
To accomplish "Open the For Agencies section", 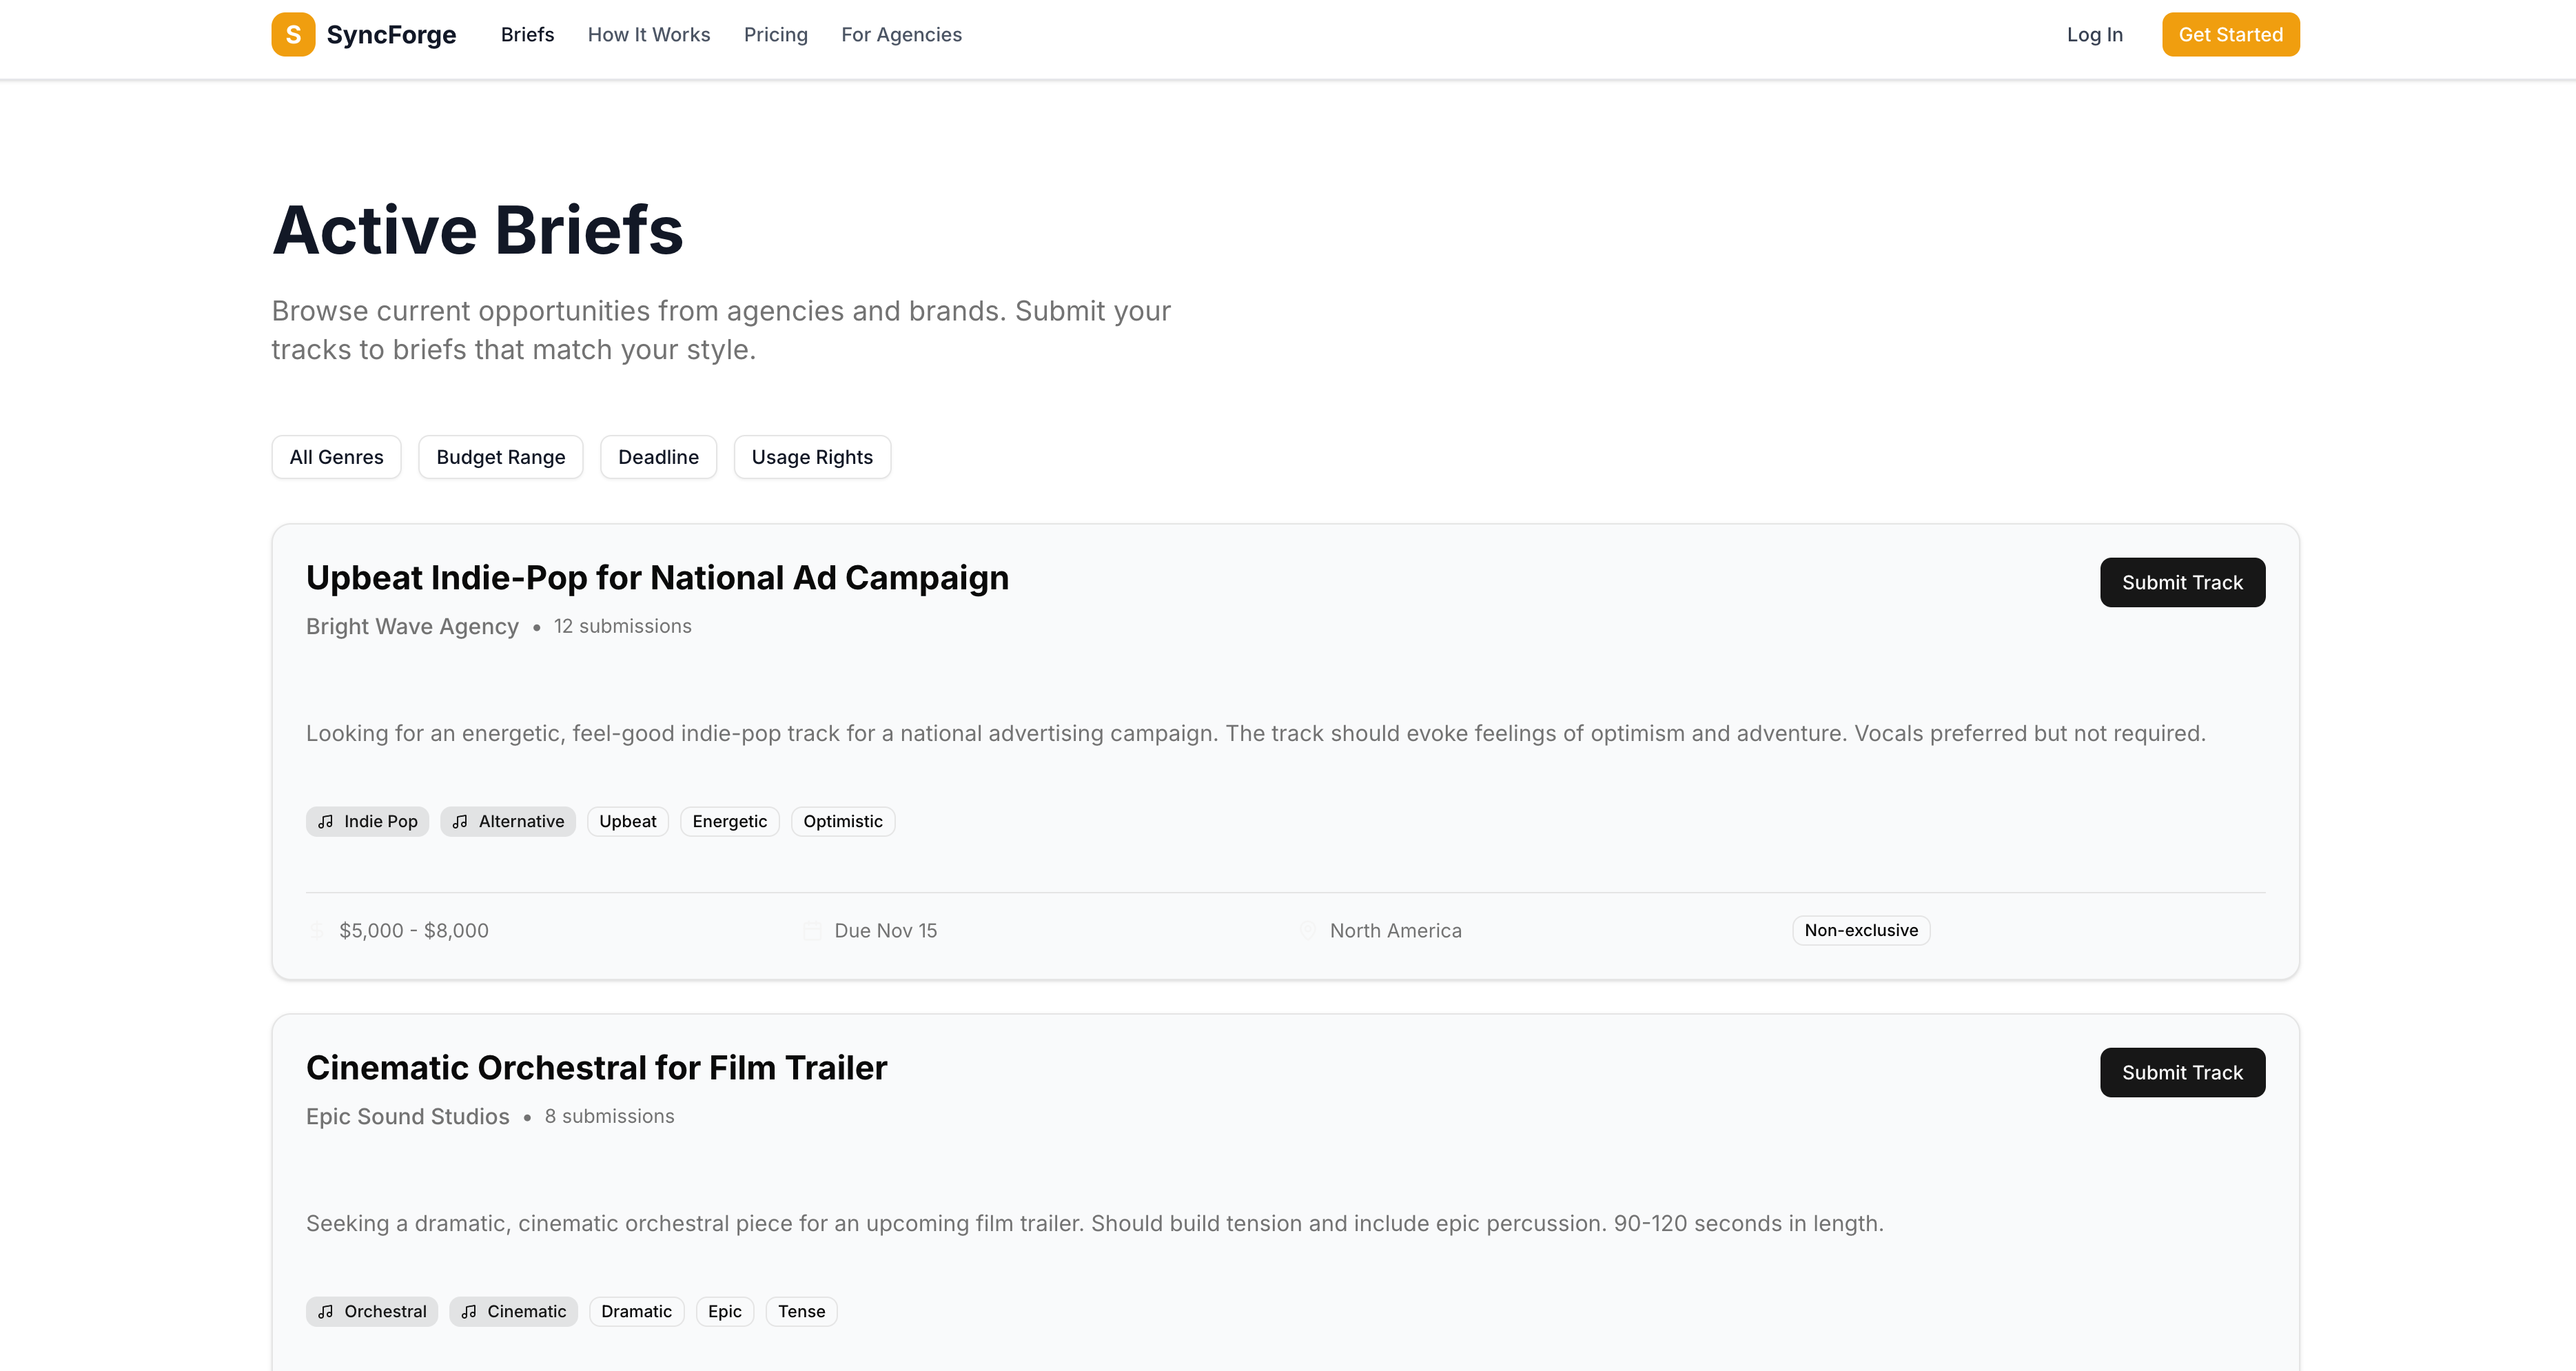I will 901,34.
